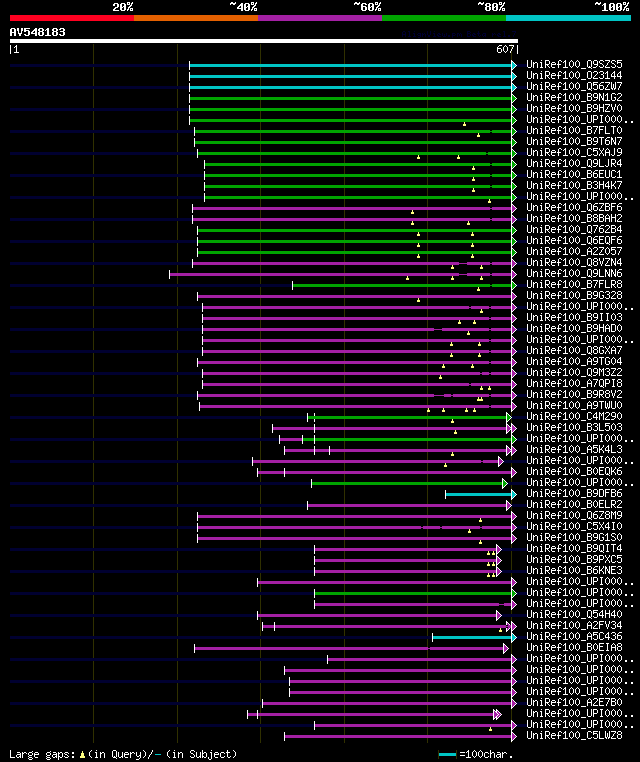Select the AV548183 query sequence label
The height and width of the screenshot is (762, 640).
(37, 32)
